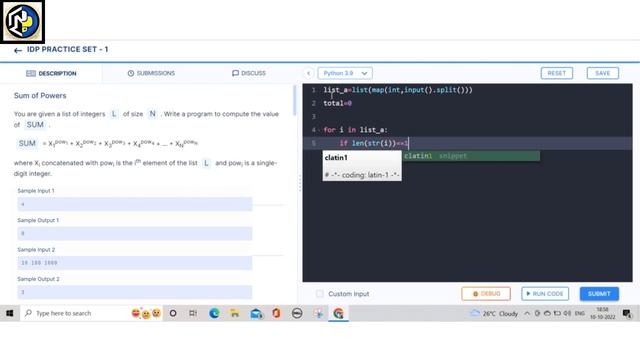Click the 26°C Cloudy weather widget
Screen dimensions: 640x360
[494, 313]
